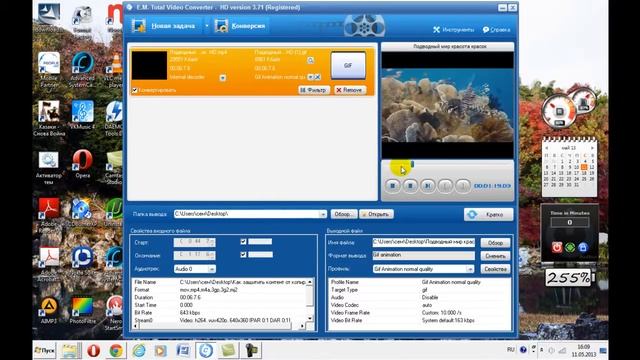Toggle the checkbox beside the Старт time
Screen dimensions: 640x360
243,242
